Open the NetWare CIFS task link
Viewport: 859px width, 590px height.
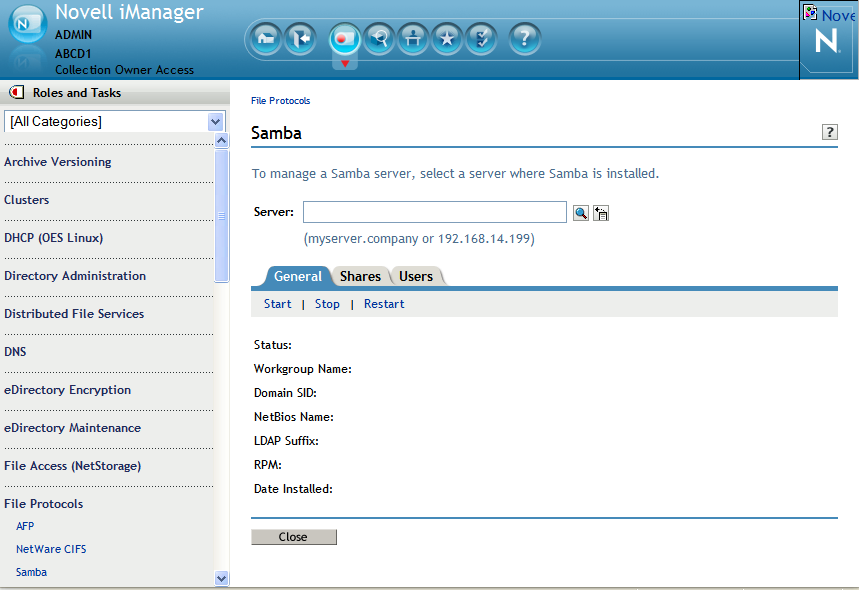(x=51, y=549)
